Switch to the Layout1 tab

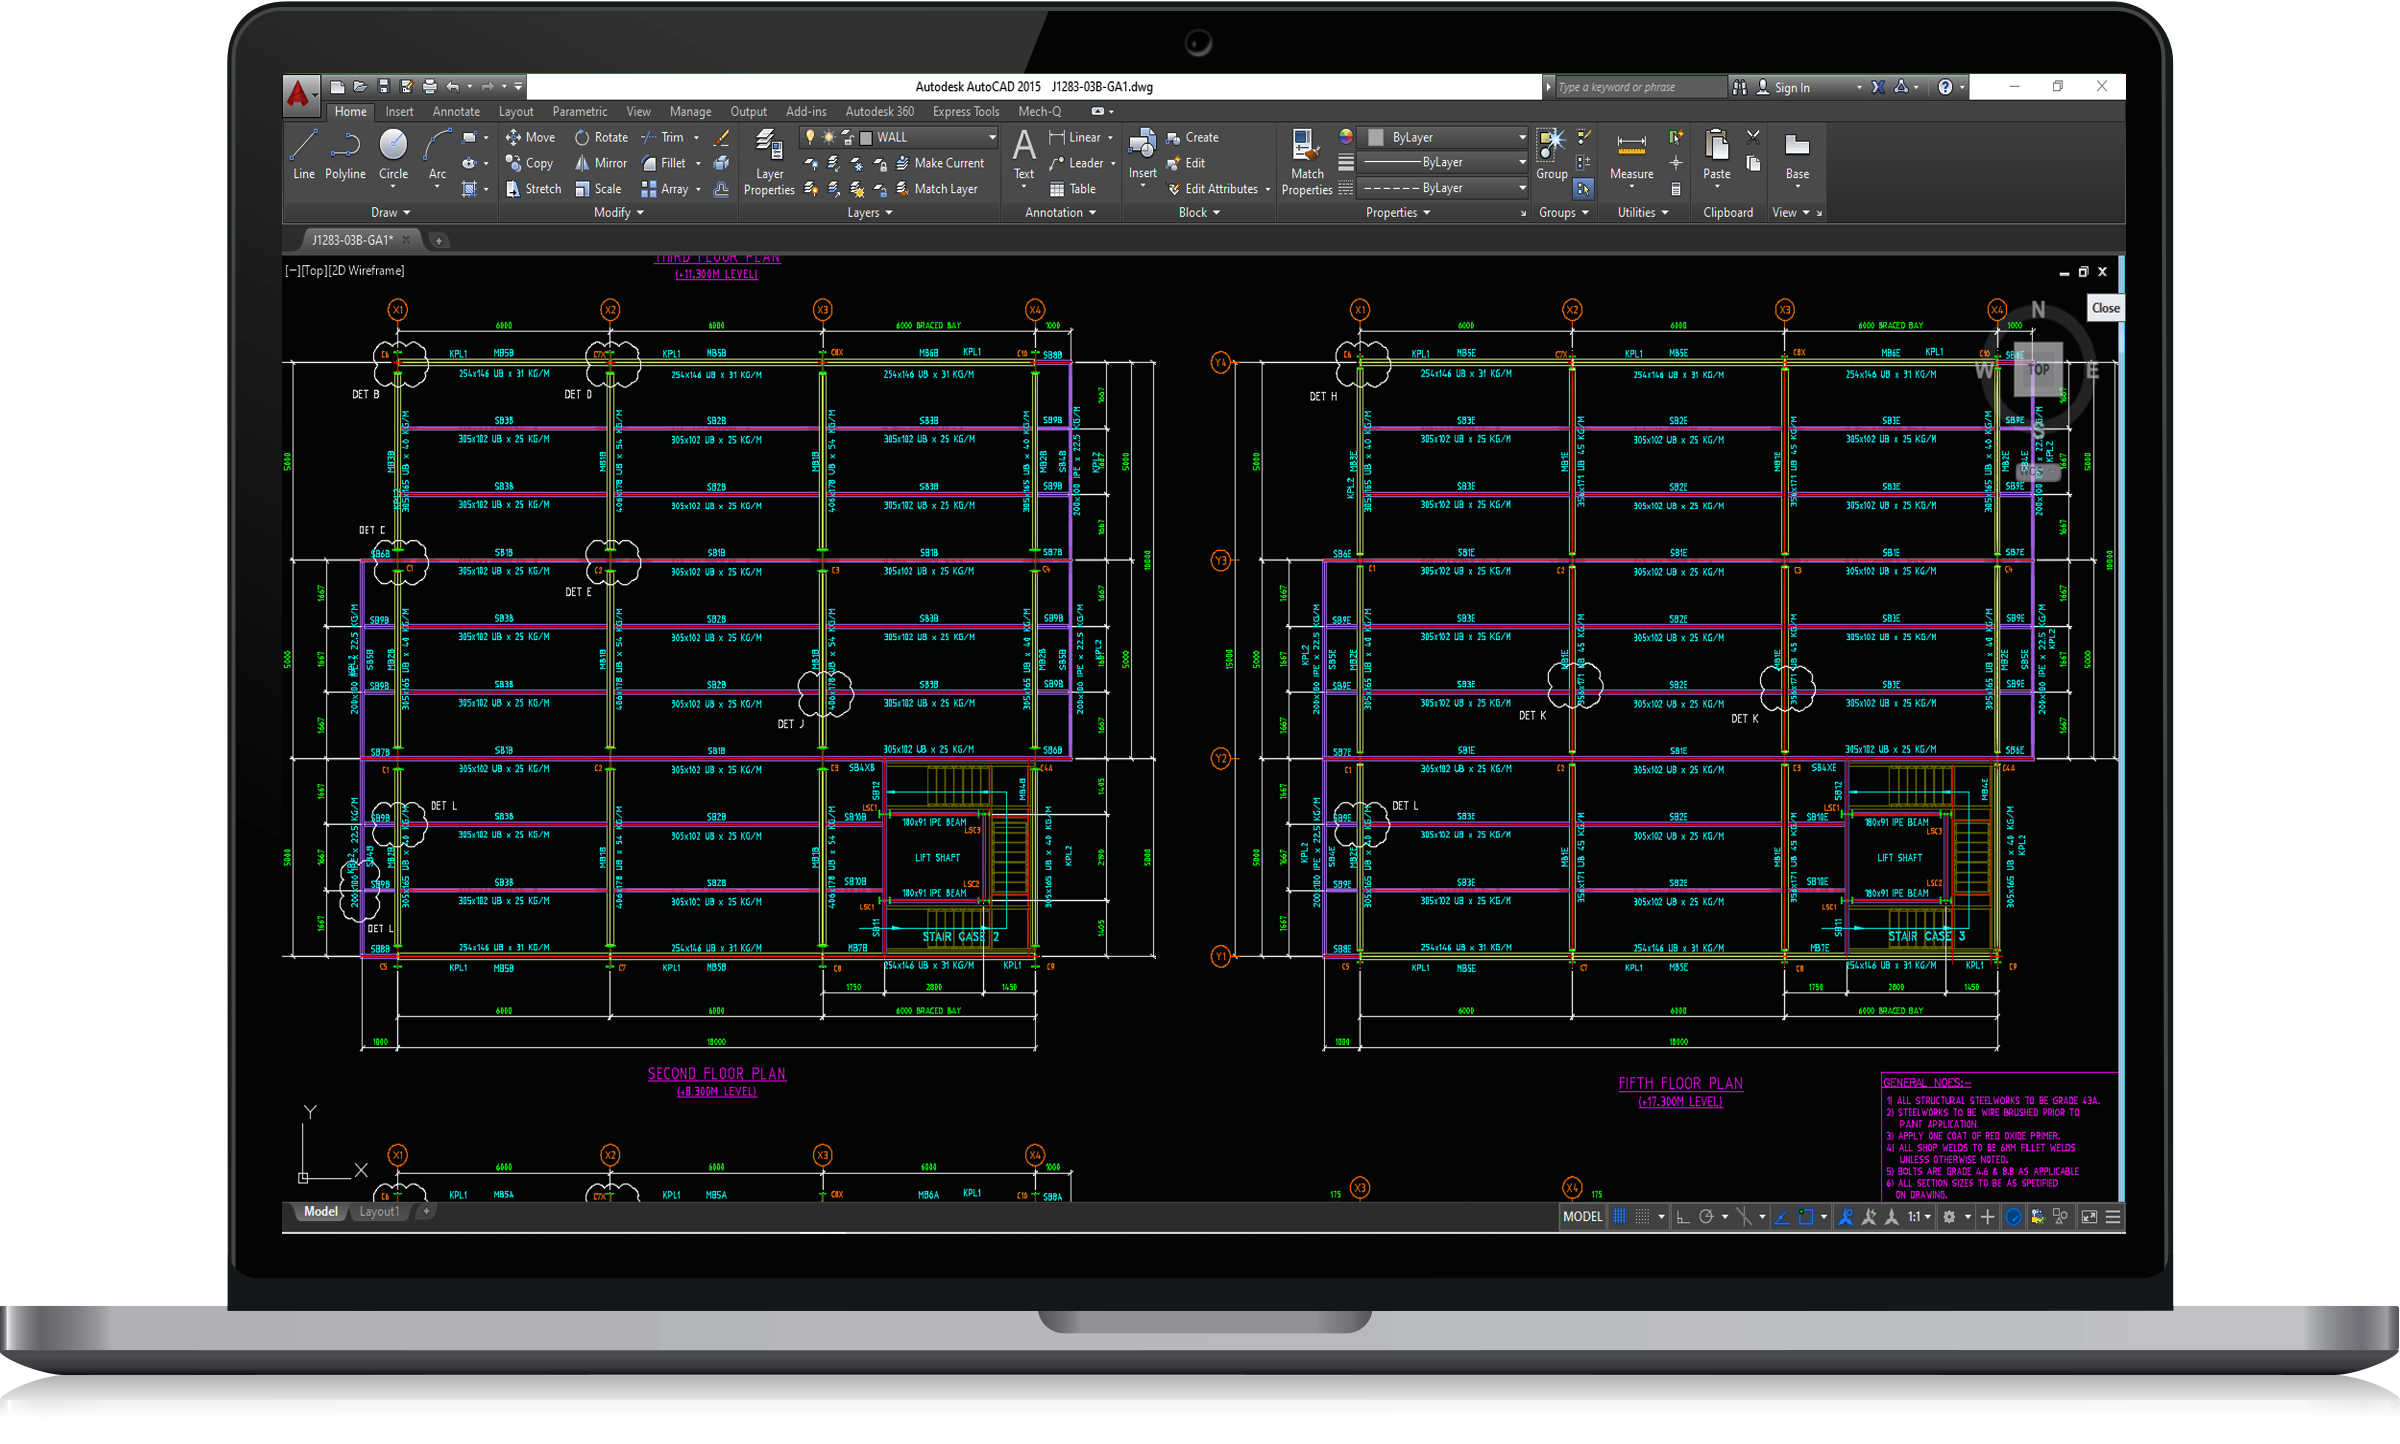tap(379, 1212)
